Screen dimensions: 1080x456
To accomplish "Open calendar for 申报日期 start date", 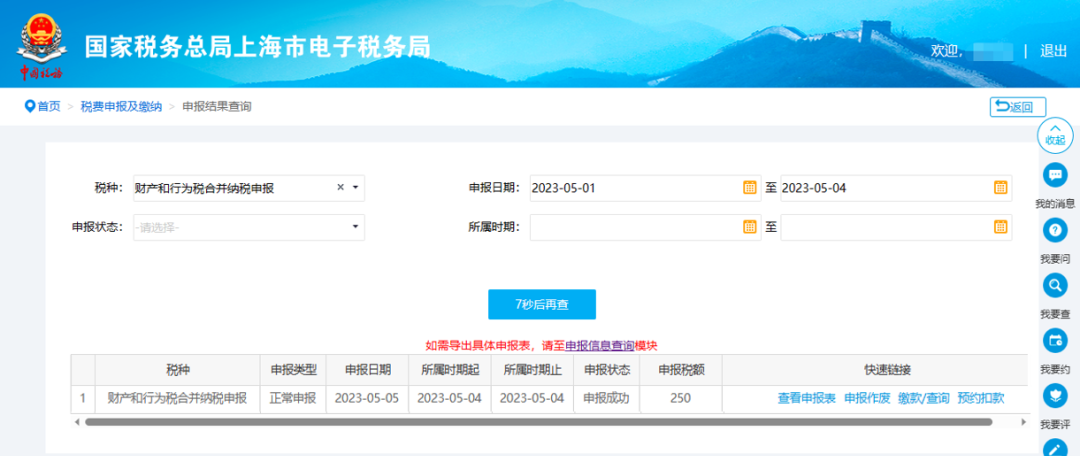I will click(x=750, y=187).
